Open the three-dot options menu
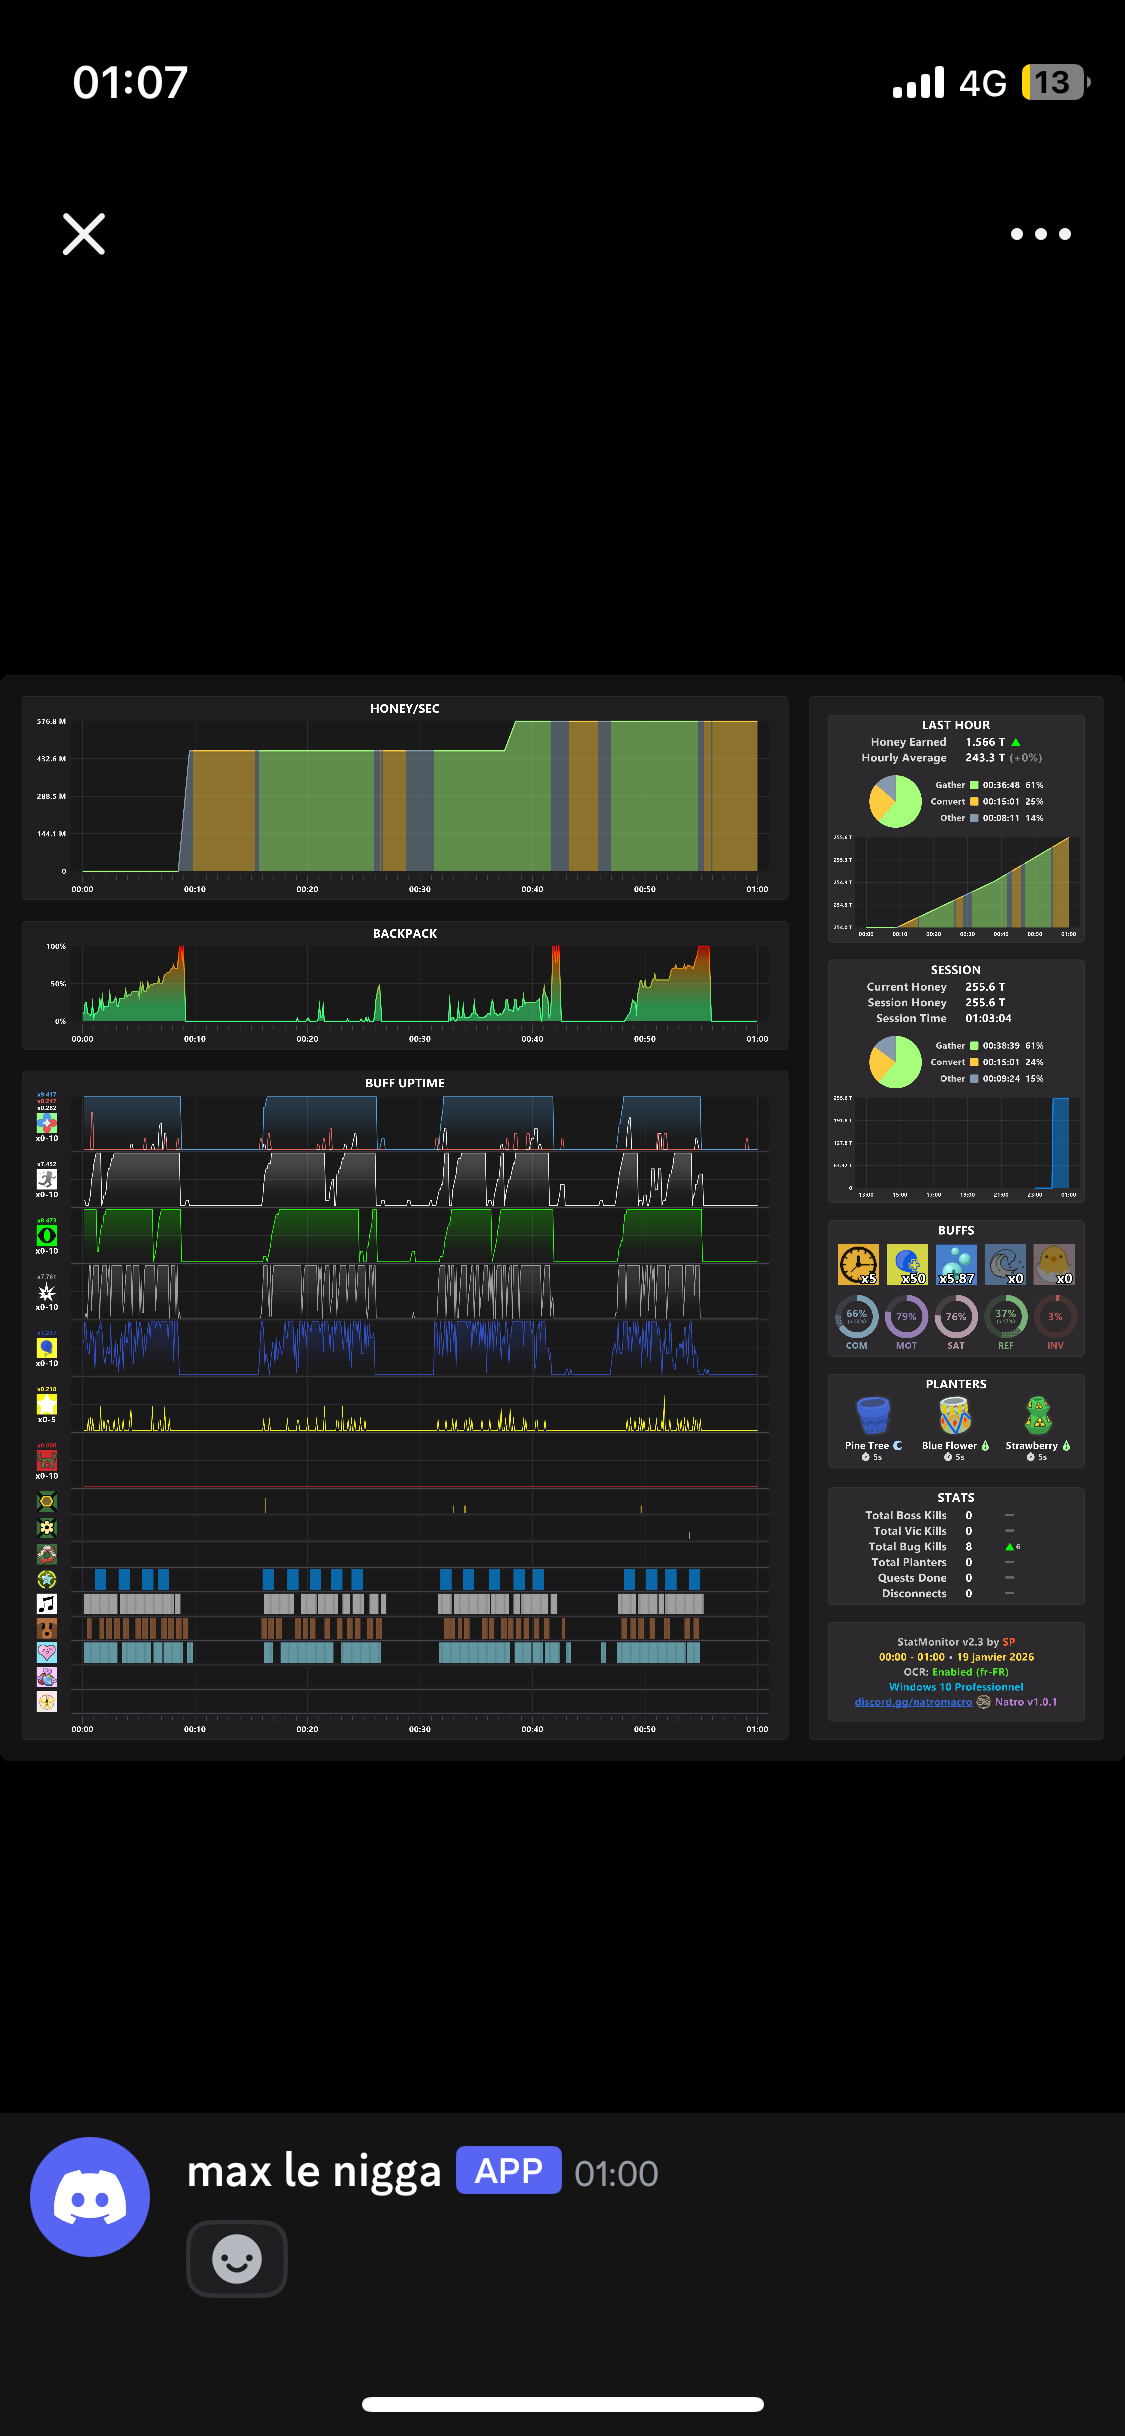 [x=1041, y=234]
